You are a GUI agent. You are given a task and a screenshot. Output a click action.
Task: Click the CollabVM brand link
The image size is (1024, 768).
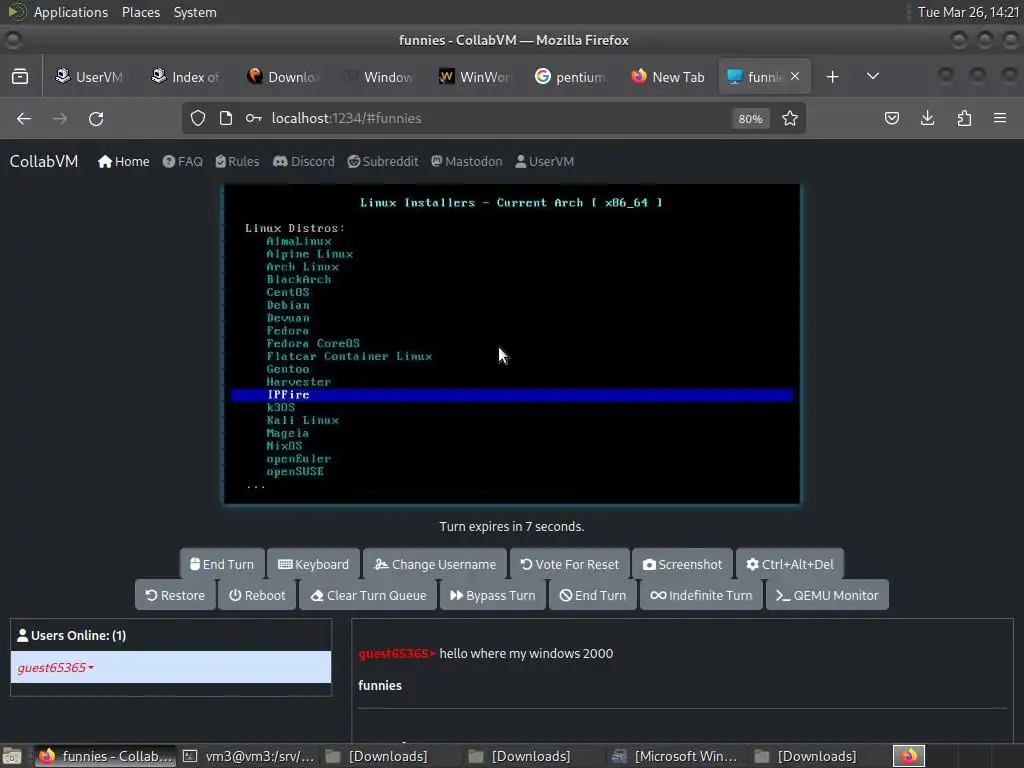pyautogui.click(x=44, y=161)
